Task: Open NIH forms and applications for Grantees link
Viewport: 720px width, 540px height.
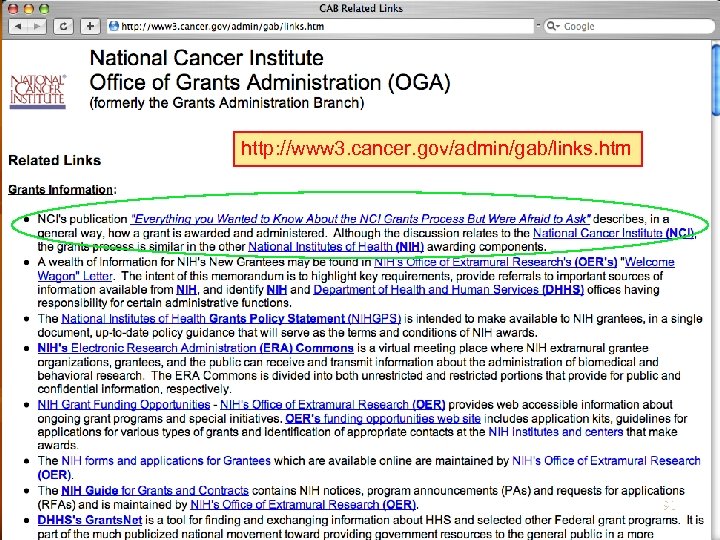Action: tap(166, 461)
